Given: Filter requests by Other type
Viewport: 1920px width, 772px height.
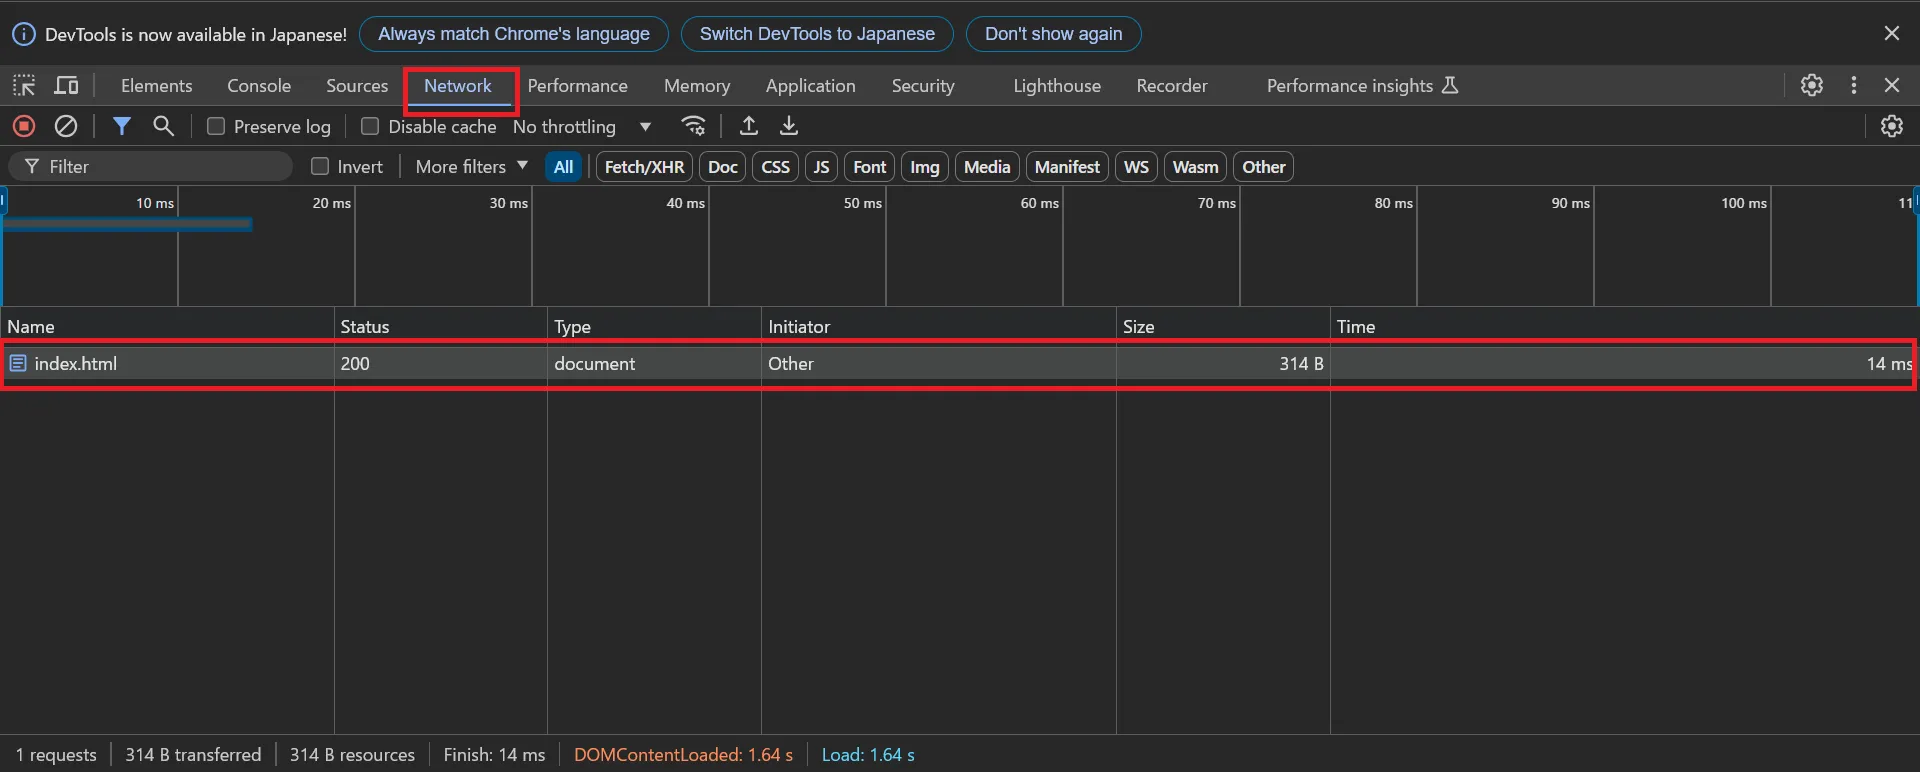Looking at the screenshot, I should [1264, 167].
